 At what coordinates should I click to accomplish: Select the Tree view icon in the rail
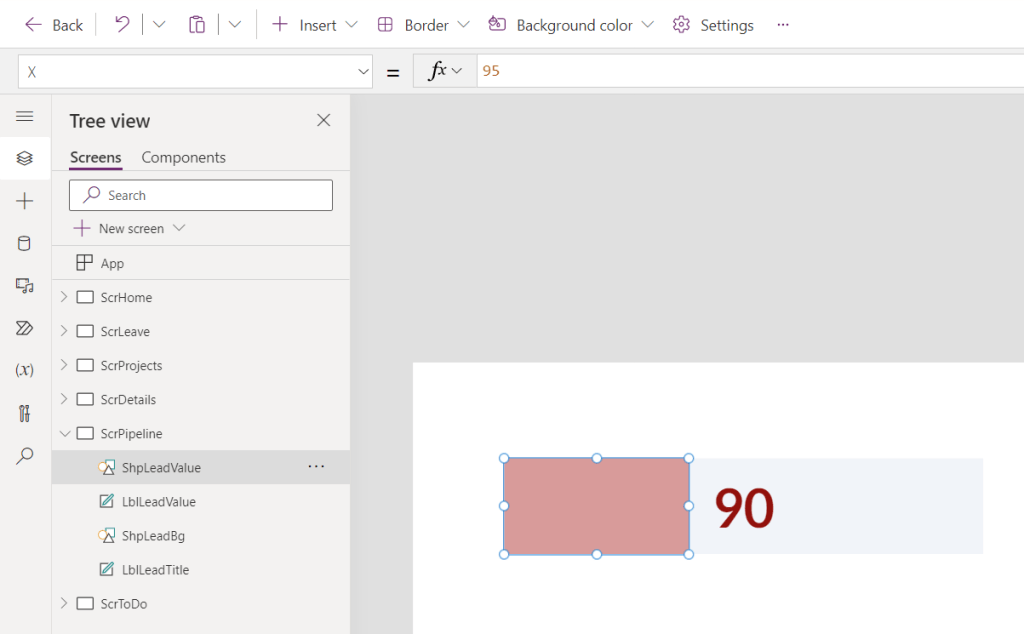tap(25, 157)
